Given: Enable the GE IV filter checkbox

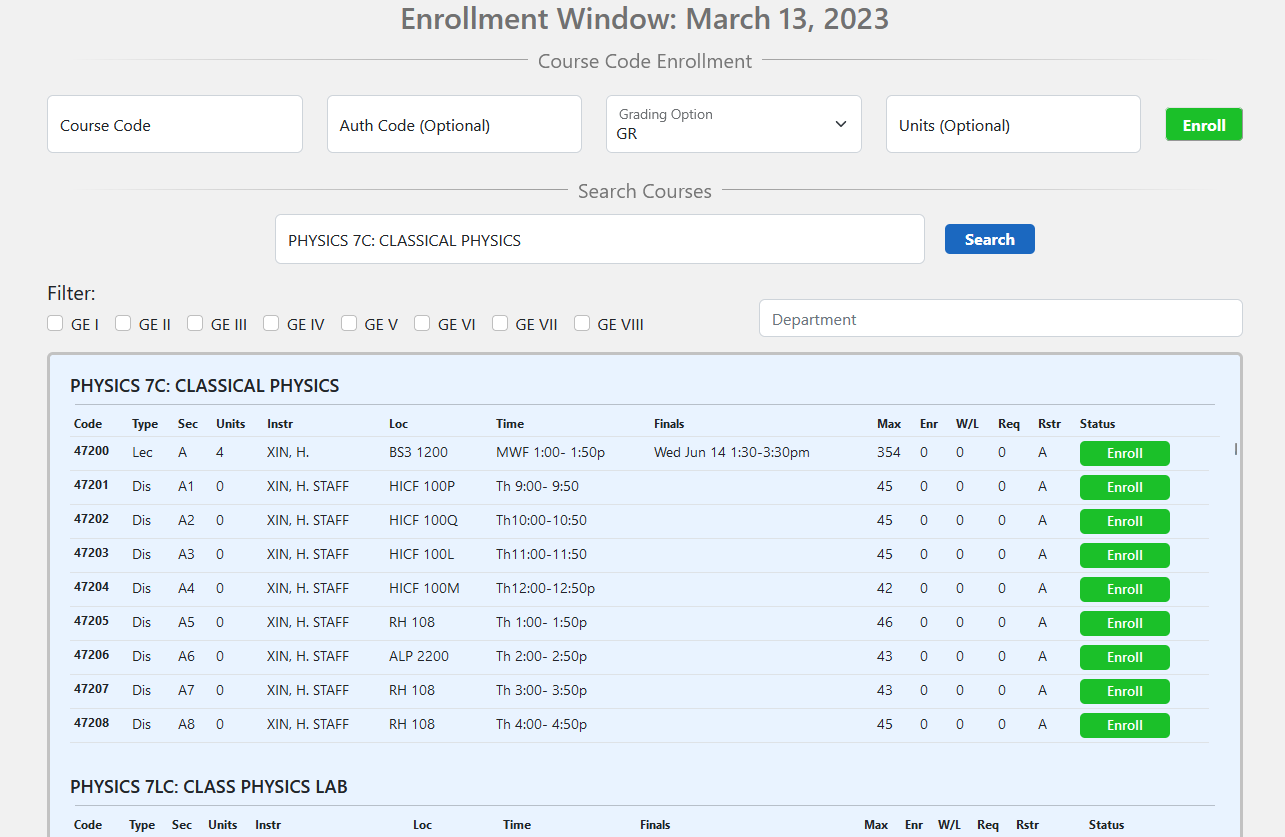Looking at the screenshot, I should 271,323.
